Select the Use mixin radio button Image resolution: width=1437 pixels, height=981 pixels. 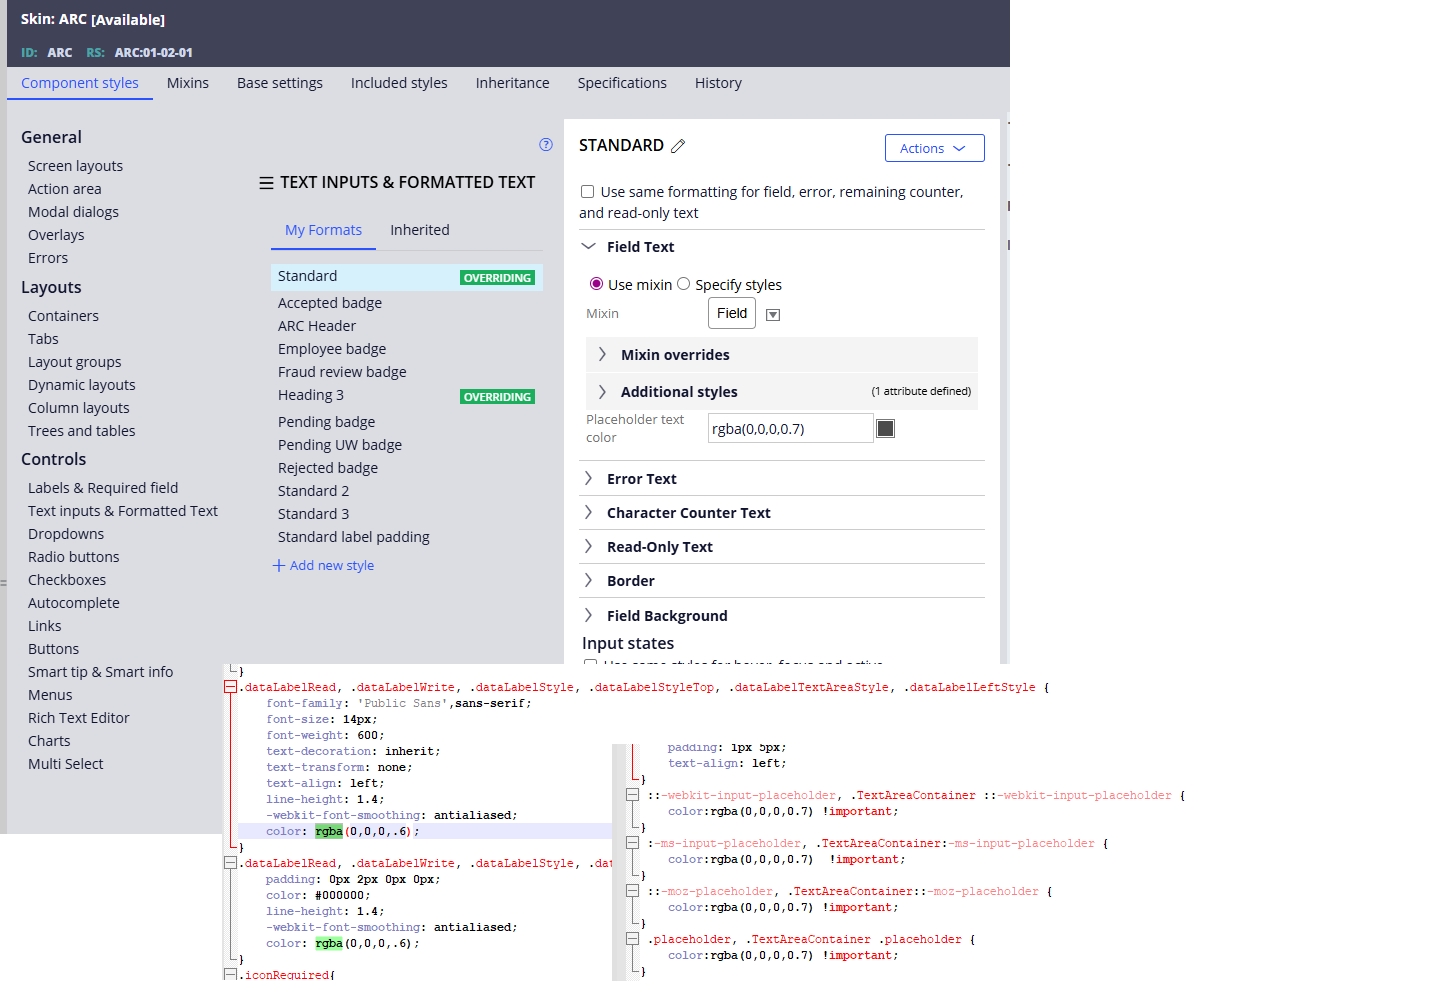coord(597,284)
